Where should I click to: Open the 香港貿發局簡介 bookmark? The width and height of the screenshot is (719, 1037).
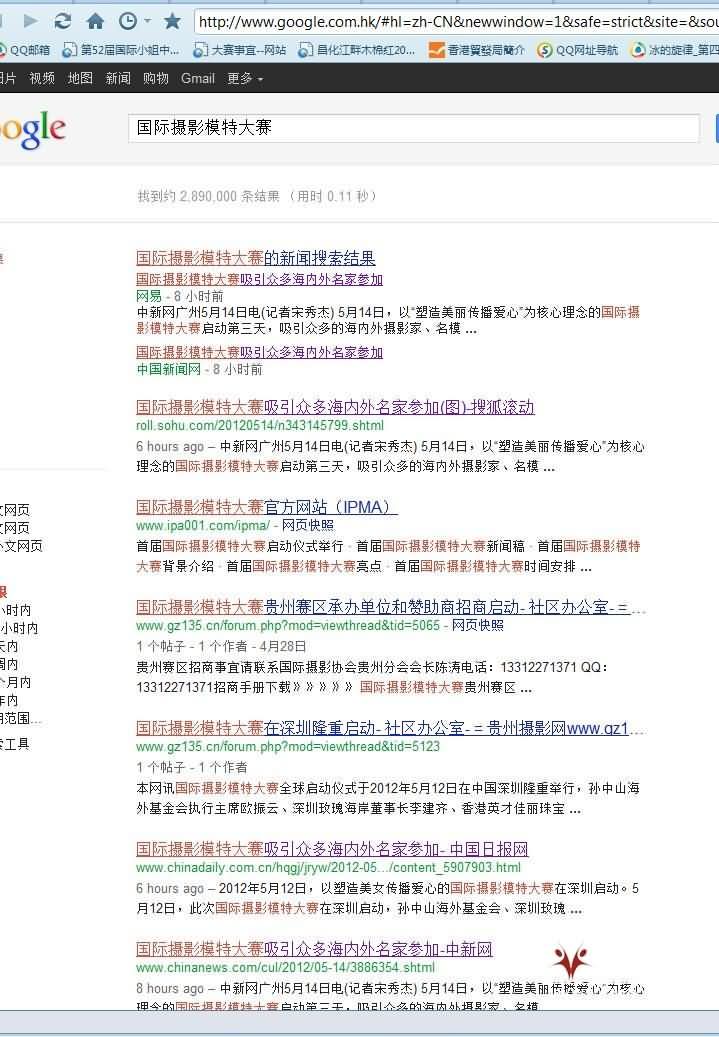coord(477,50)
